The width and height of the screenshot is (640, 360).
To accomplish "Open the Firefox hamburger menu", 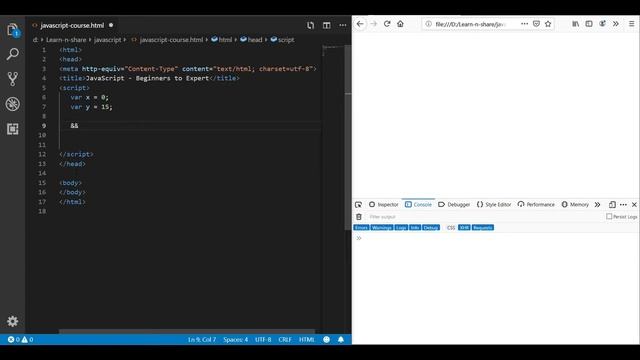I will point(631,24).
